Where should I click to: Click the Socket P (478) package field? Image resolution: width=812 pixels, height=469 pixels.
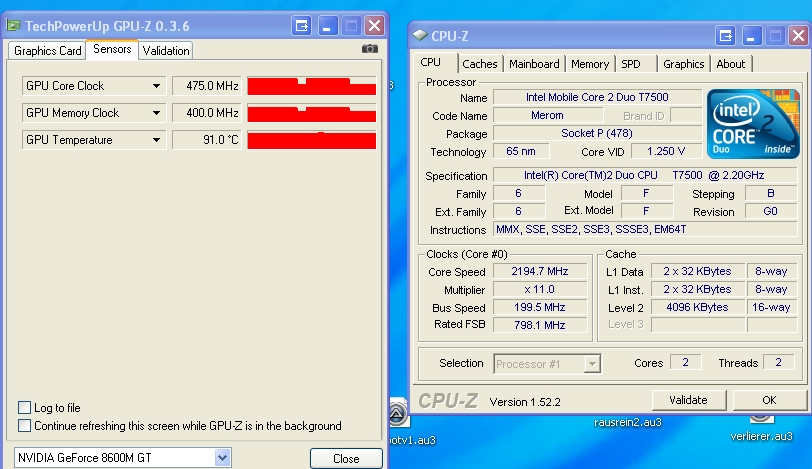click(x=597, y=133)
